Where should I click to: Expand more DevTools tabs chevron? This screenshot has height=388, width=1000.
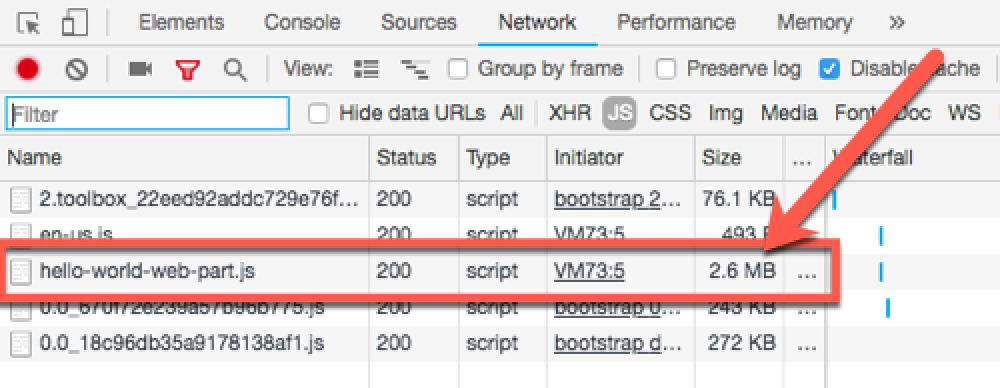(x=897, y=23)
